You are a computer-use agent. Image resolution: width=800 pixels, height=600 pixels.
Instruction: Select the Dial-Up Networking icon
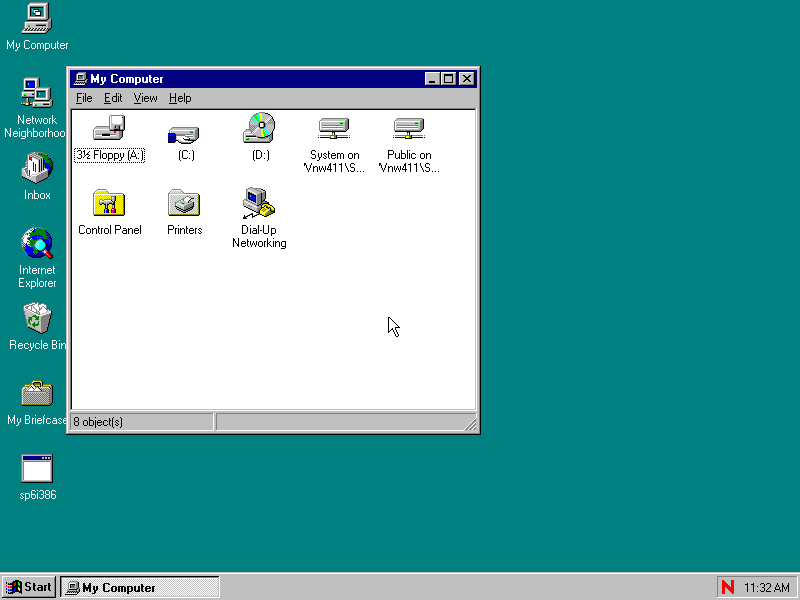pos(259,204)
